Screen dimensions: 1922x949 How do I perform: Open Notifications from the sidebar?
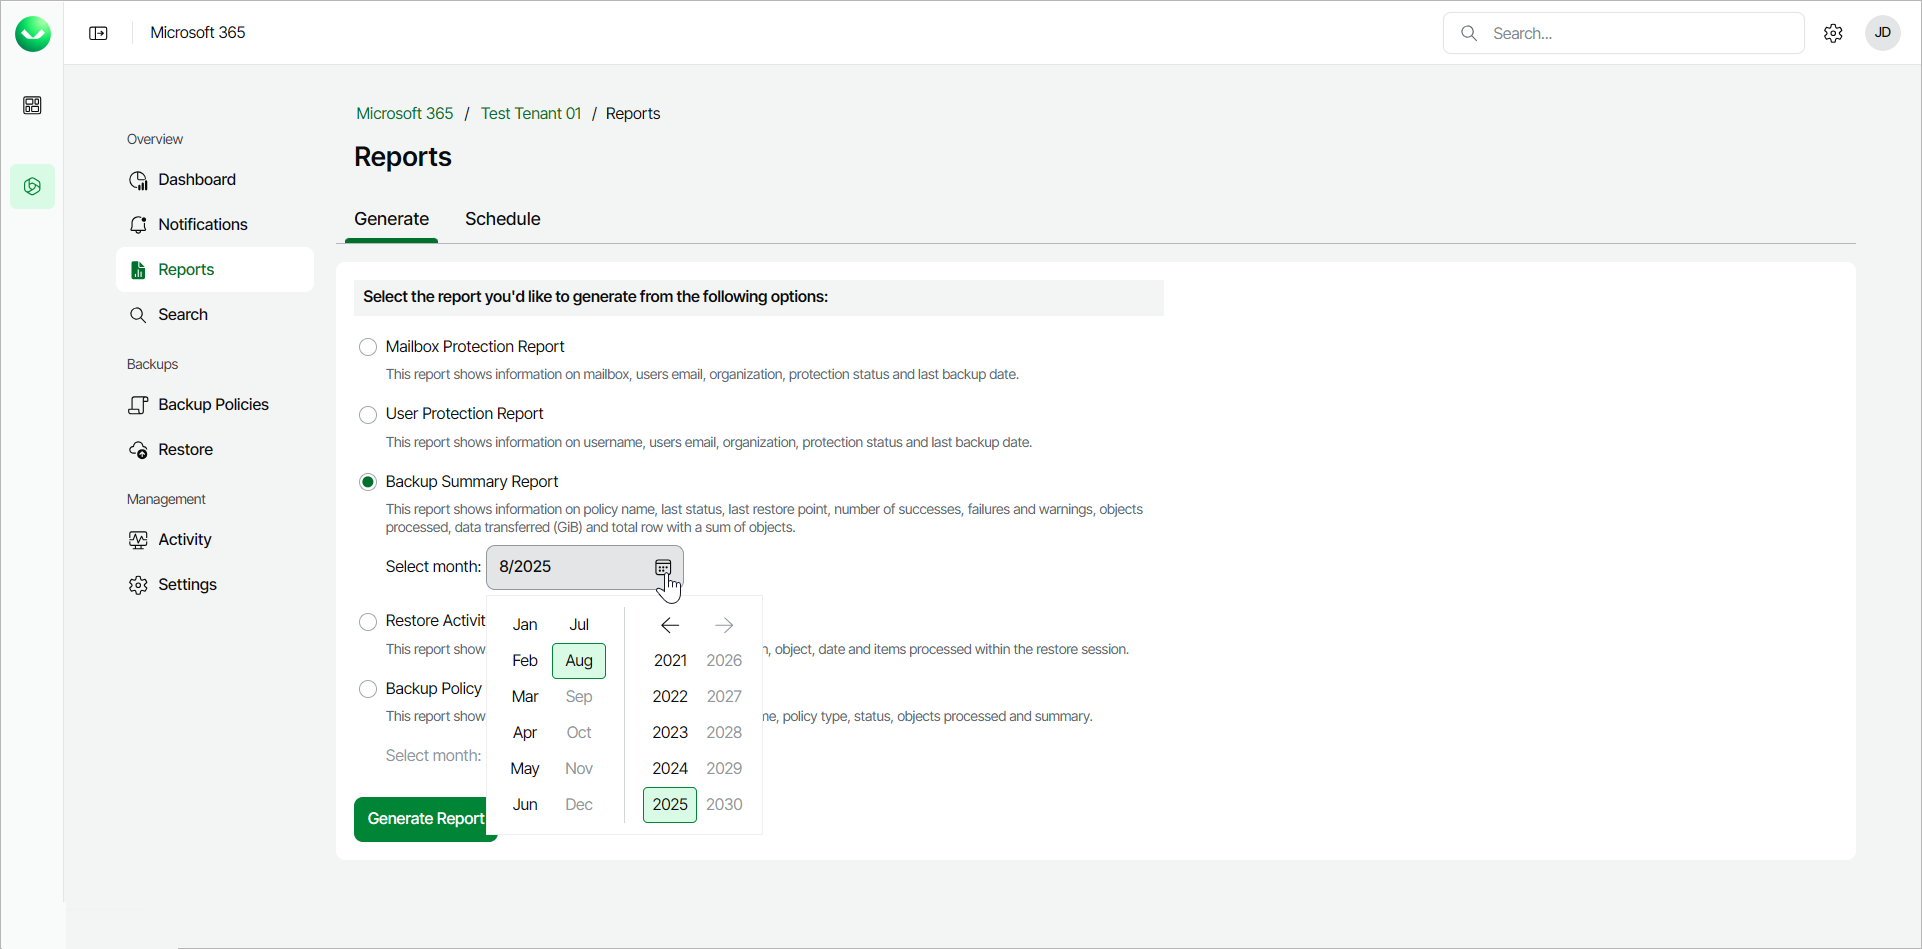[202, 225]
